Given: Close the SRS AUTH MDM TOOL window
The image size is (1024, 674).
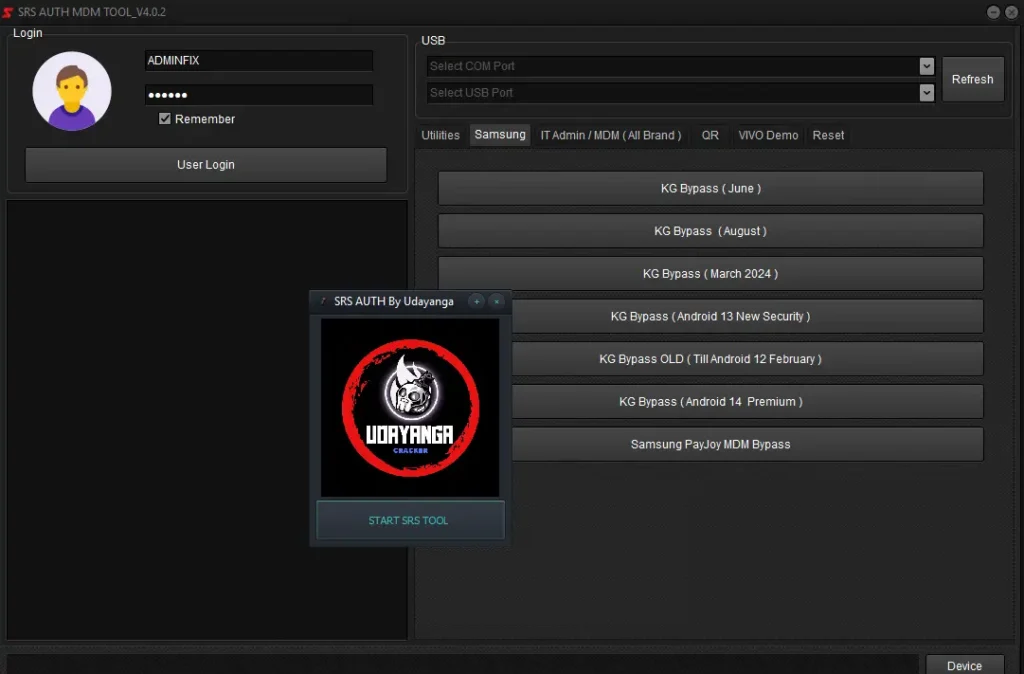Looking at the screenshot, I should [1011, 12].
